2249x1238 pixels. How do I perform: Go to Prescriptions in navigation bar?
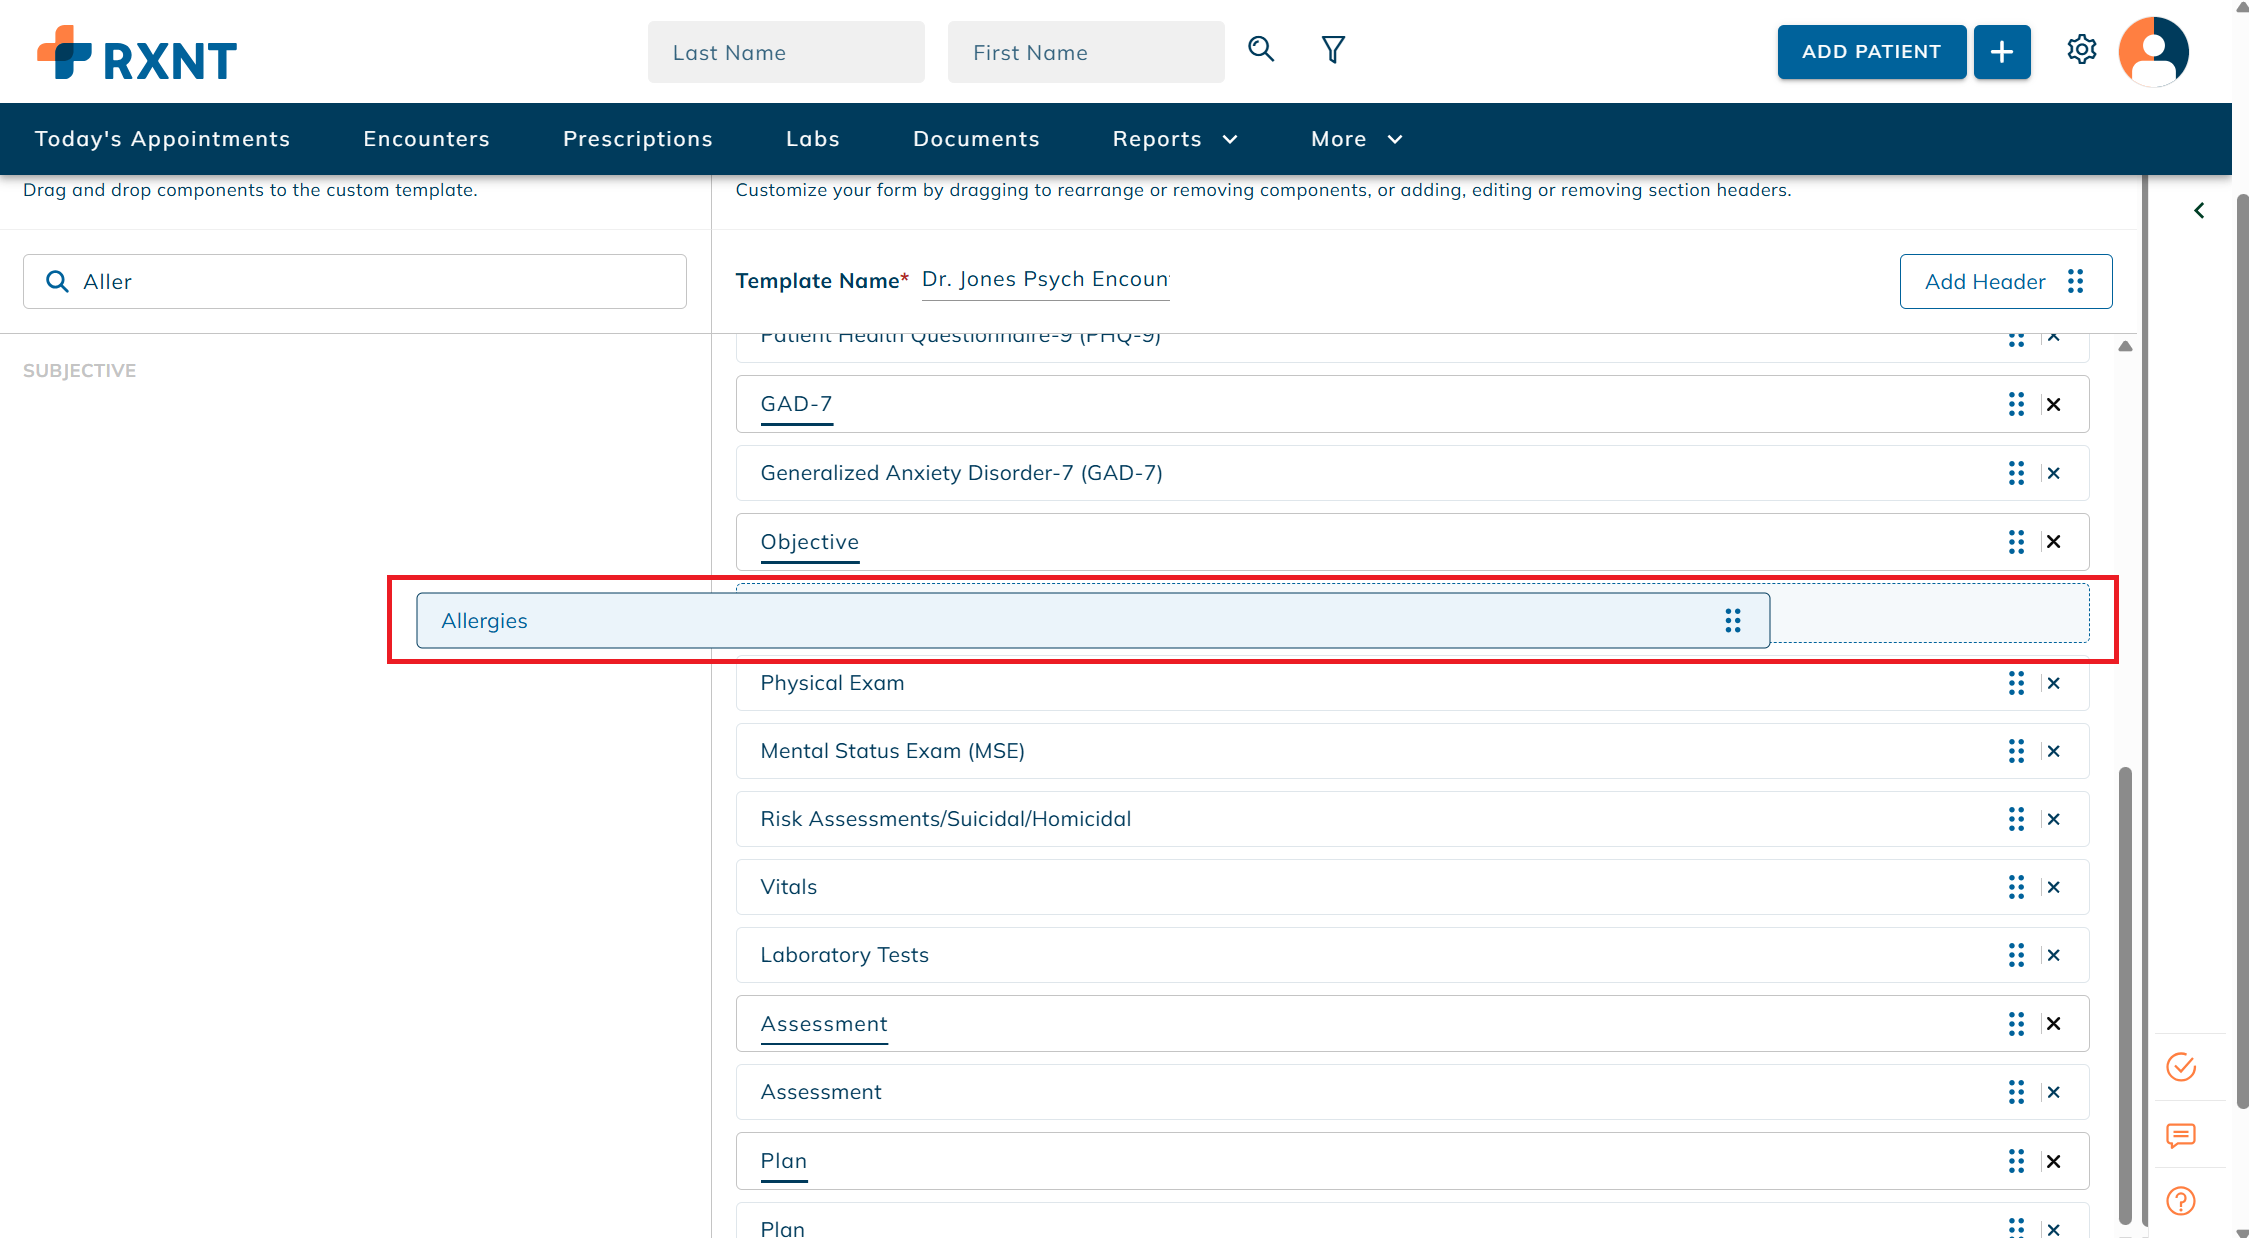pos(637,139)
